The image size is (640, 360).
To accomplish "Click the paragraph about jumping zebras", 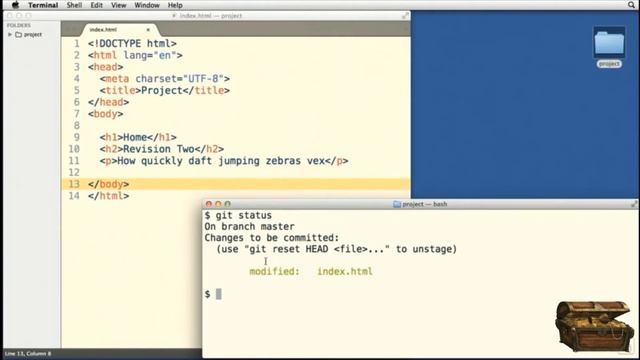I will point(224,161).
